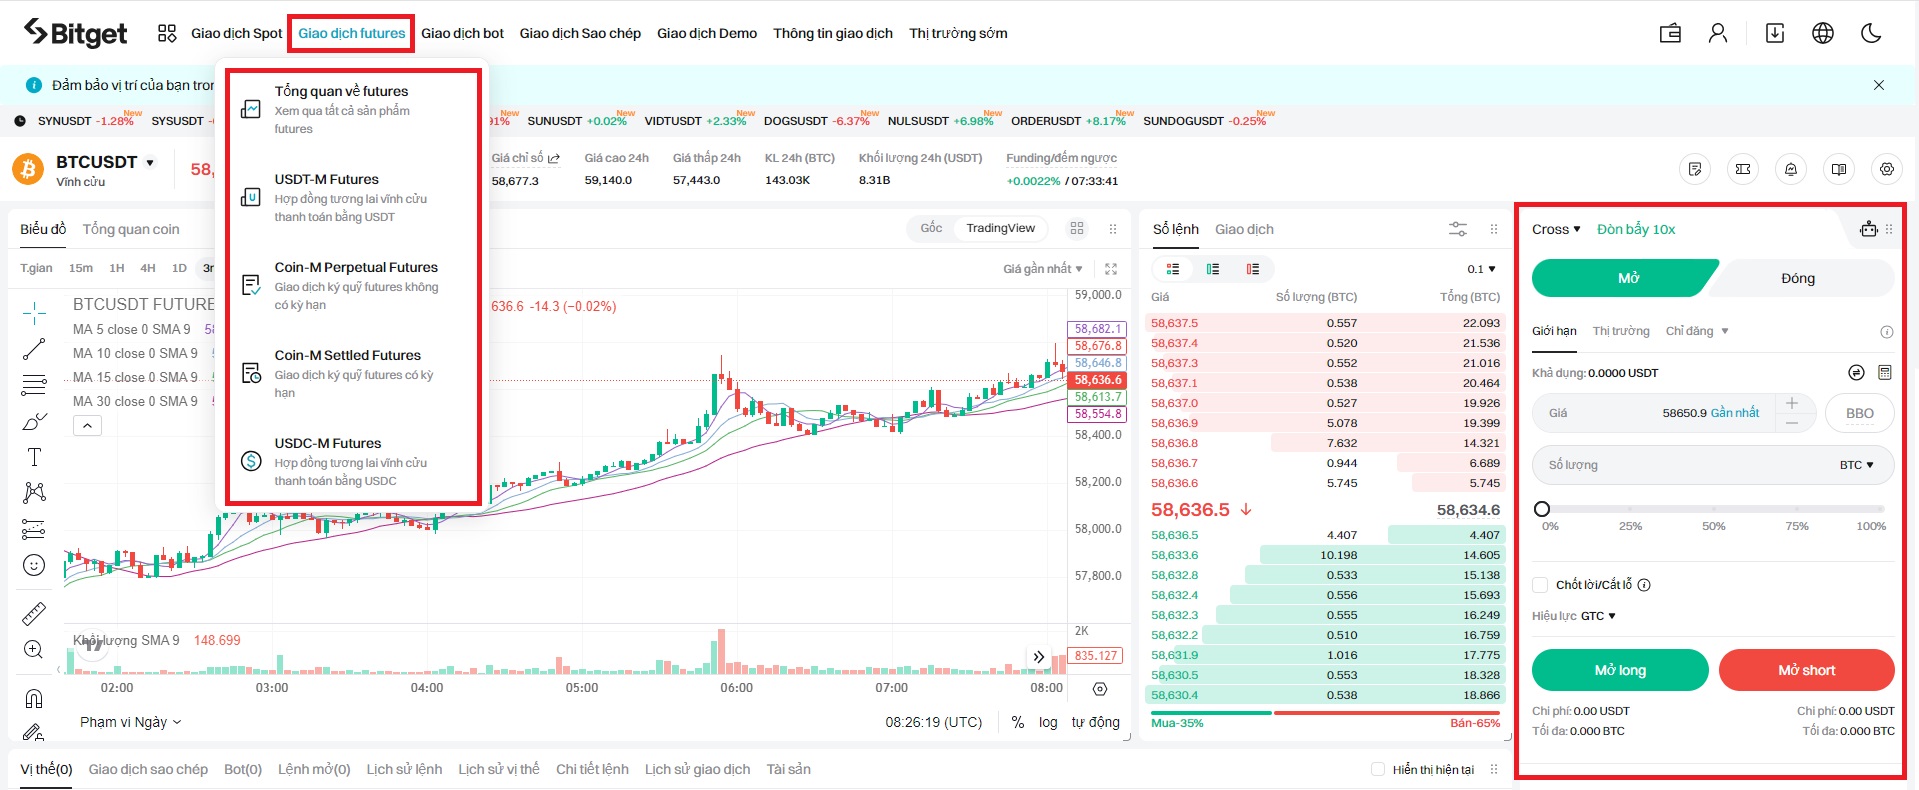The width and height of the screenshot is (1919, 790).
Task: Open the Chỉ đăng order type dropdown
Action: pos(1697,331)
